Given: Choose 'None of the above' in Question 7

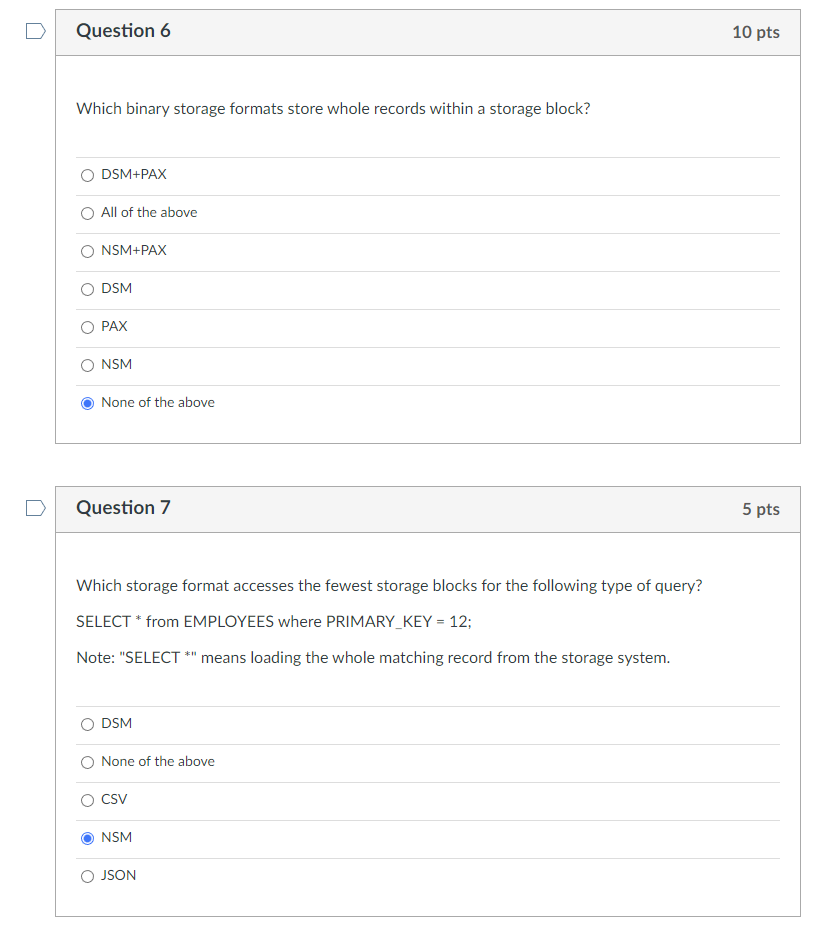Looking at the screenshot, I should pos(87,762).
